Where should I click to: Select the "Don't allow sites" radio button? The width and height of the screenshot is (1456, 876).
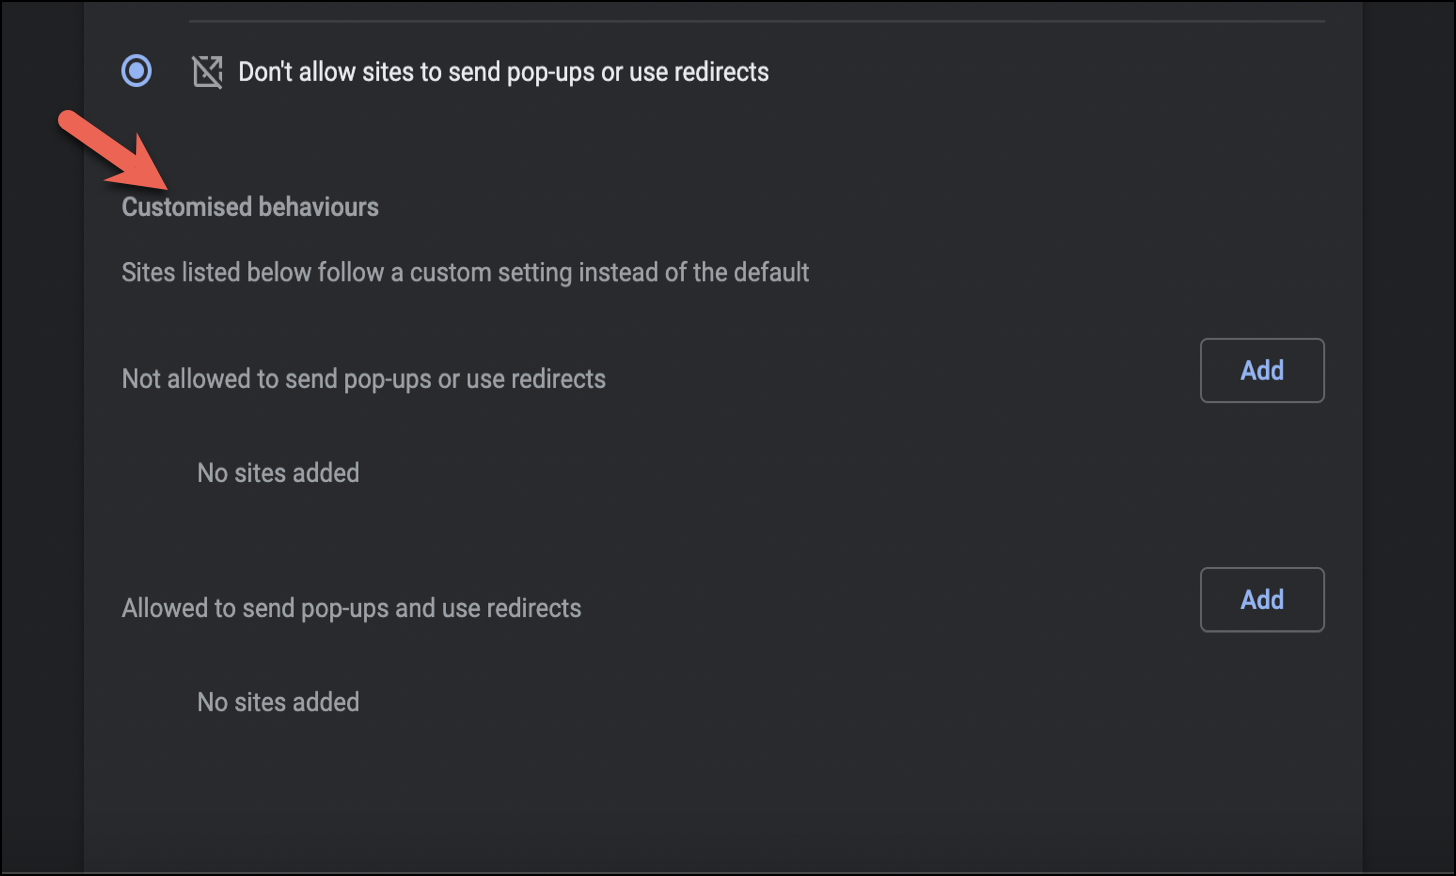click(137, 71)
